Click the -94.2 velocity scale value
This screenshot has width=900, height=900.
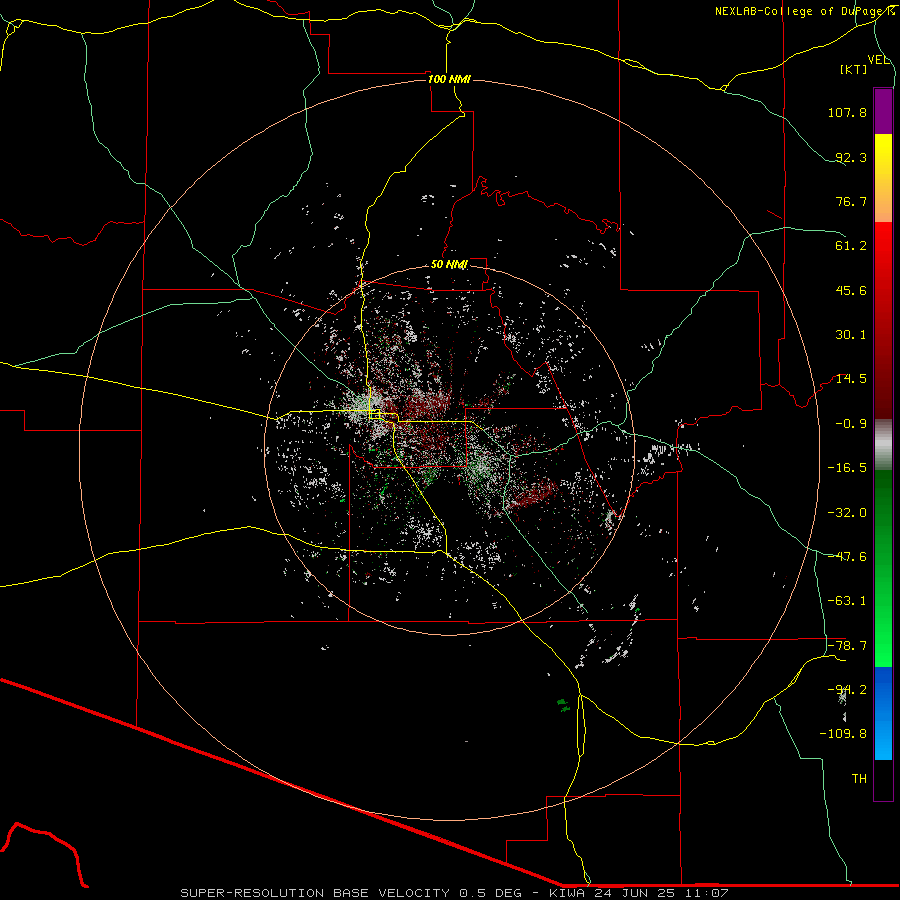(x=847, y=690)
